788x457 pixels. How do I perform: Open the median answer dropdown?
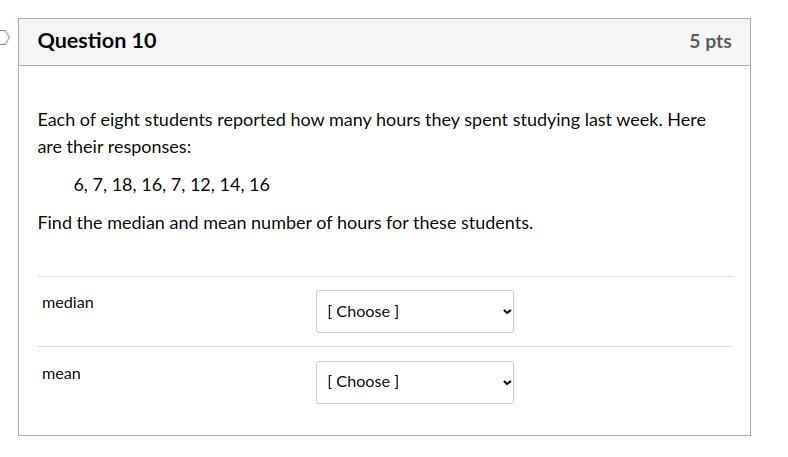point(414,311)
